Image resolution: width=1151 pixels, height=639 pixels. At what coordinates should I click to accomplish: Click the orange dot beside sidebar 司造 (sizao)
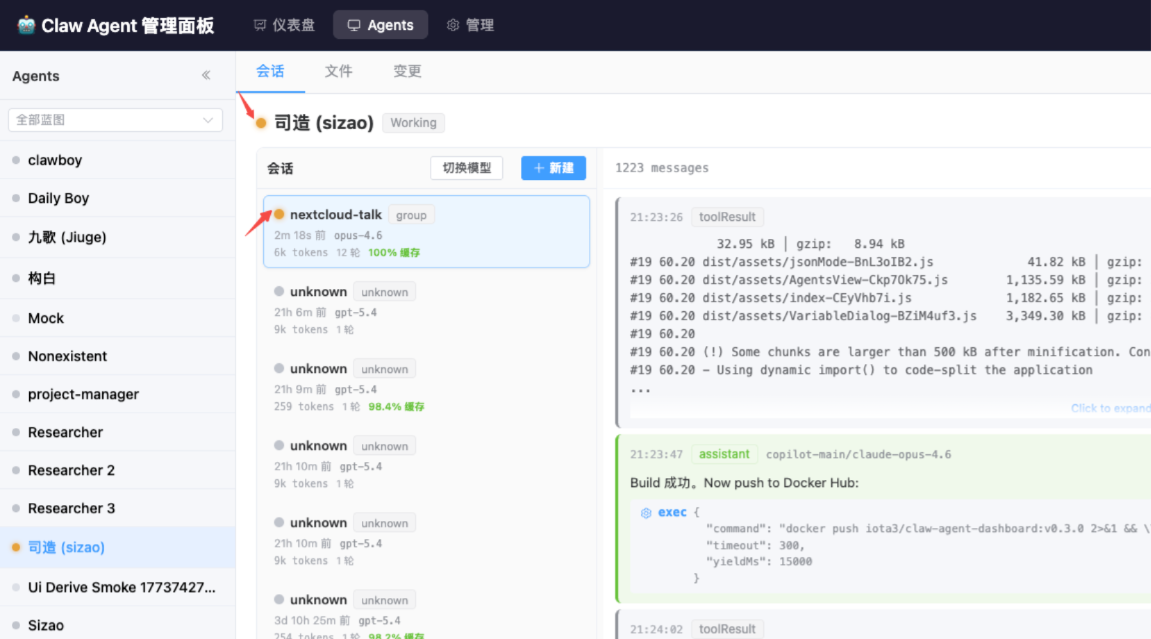point(15,547)
